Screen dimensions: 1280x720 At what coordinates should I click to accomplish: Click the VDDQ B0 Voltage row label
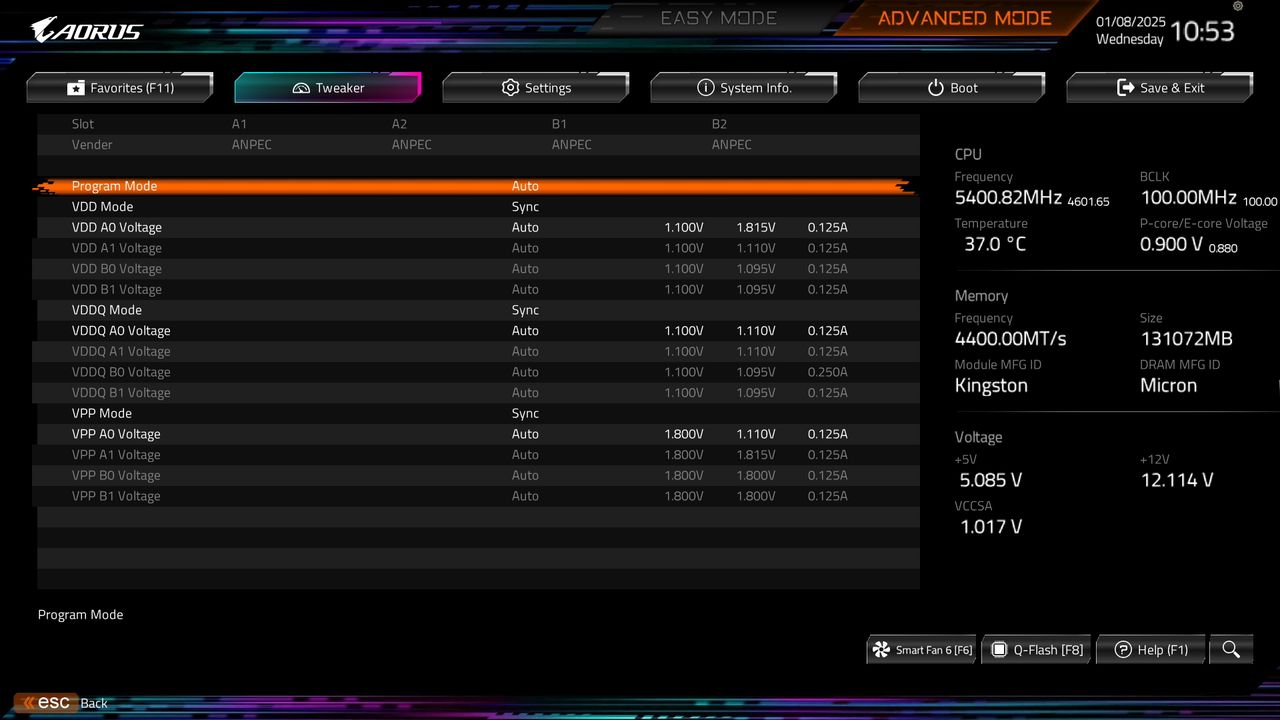tap(121, 372)
